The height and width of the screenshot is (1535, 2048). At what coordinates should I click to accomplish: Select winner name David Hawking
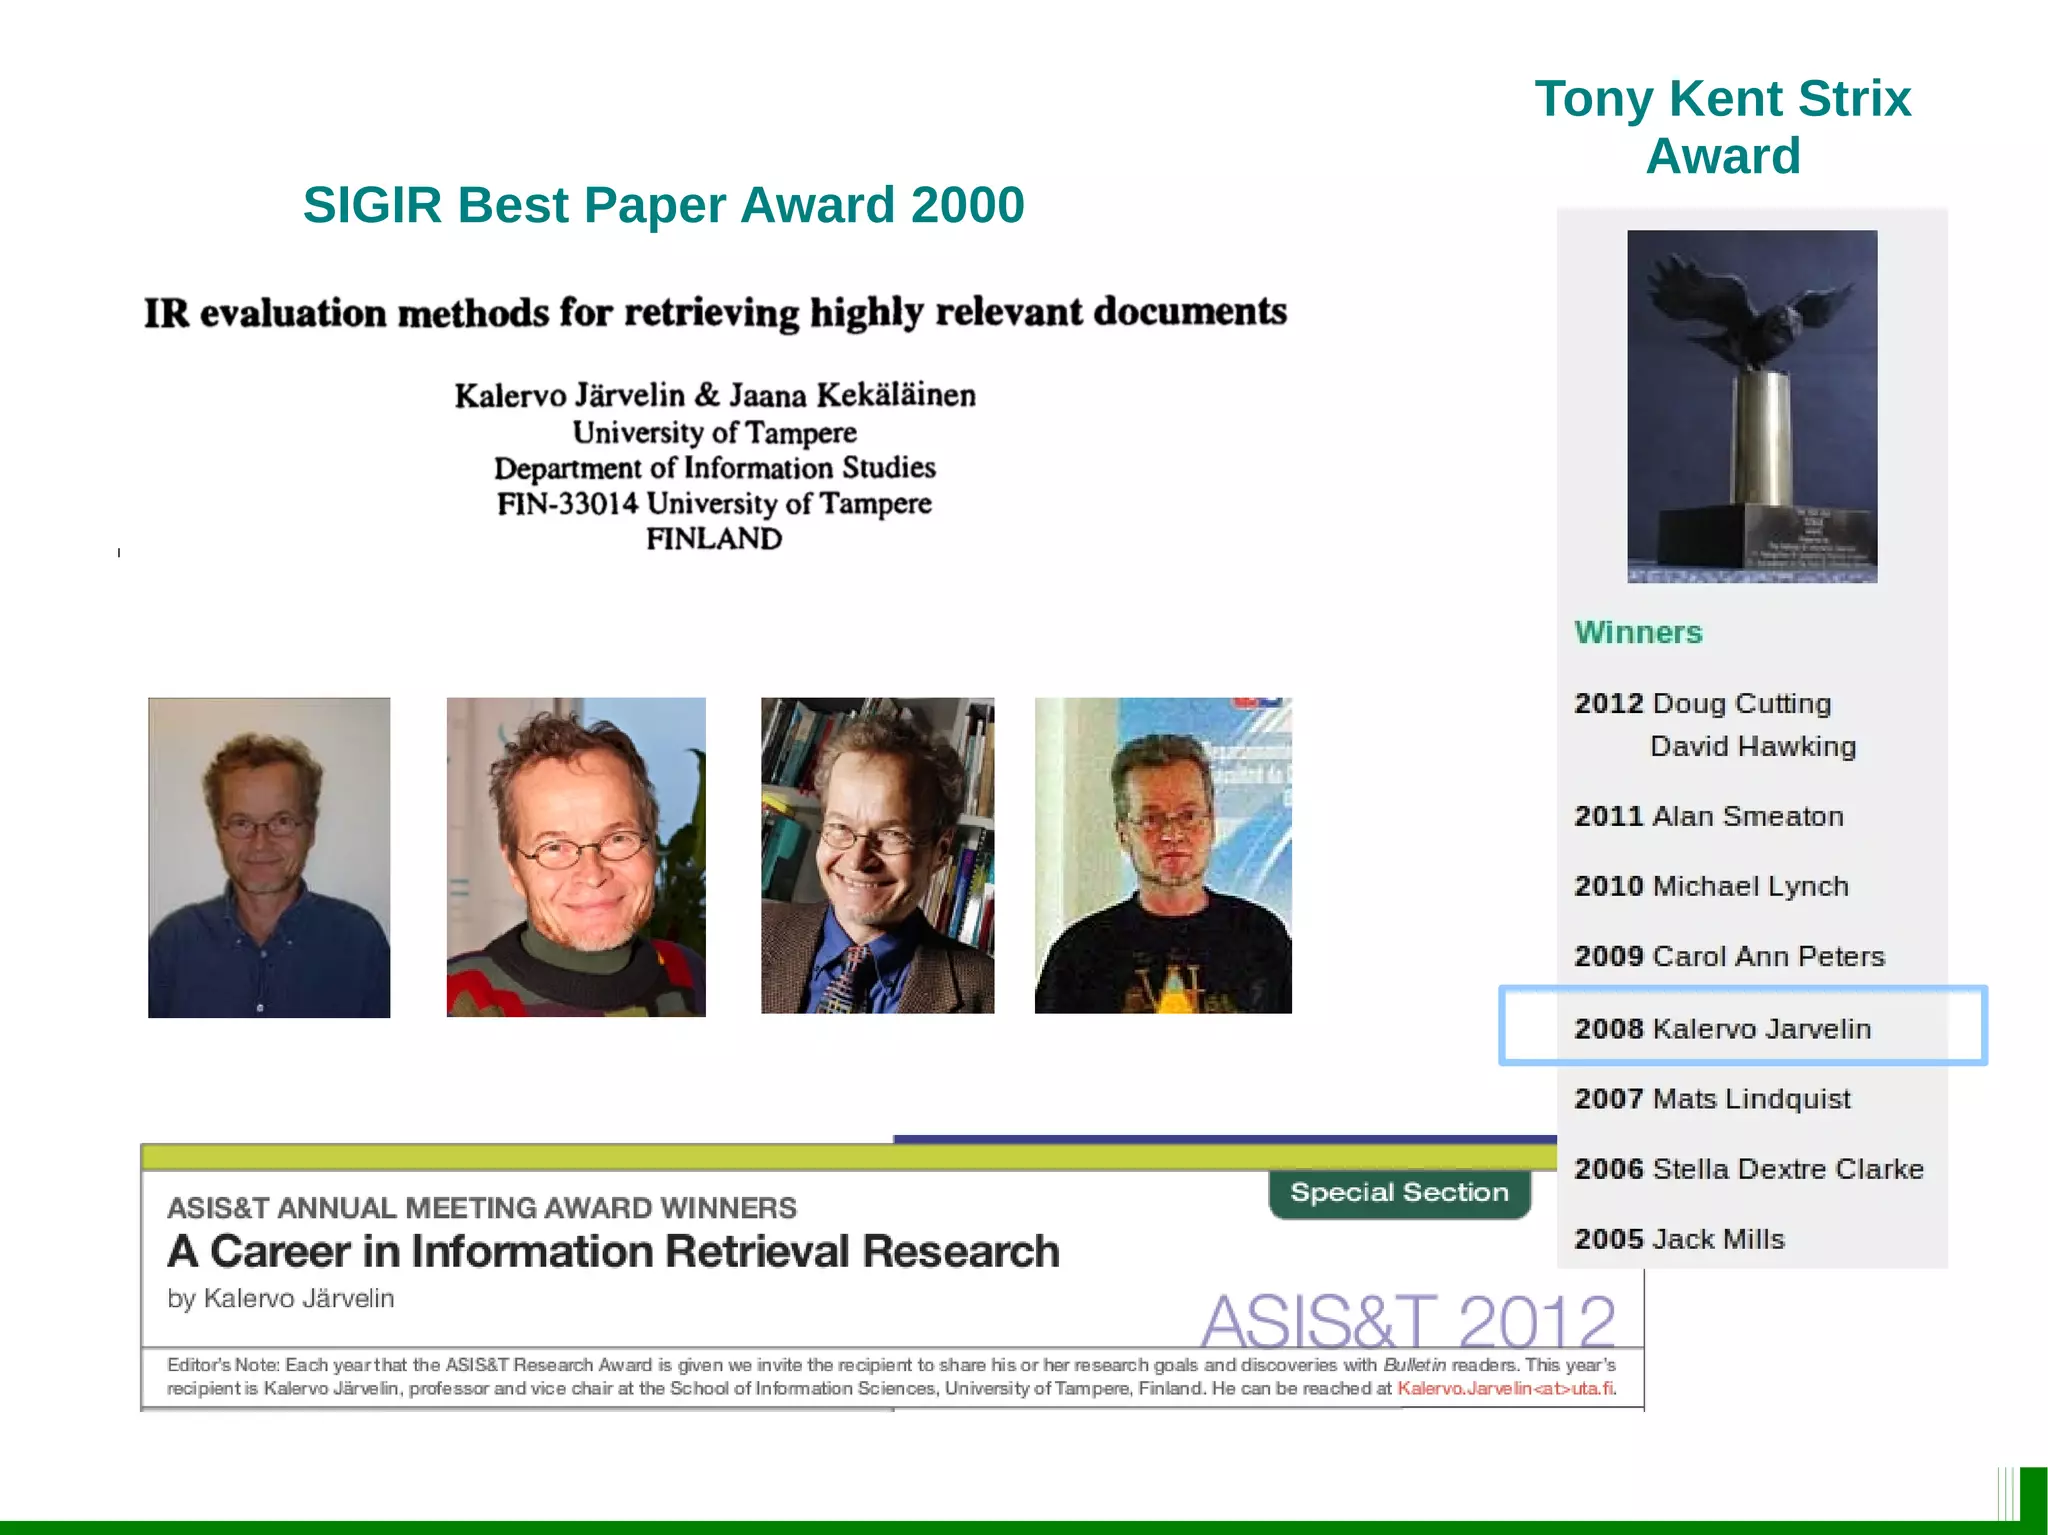click(1753, 746)
